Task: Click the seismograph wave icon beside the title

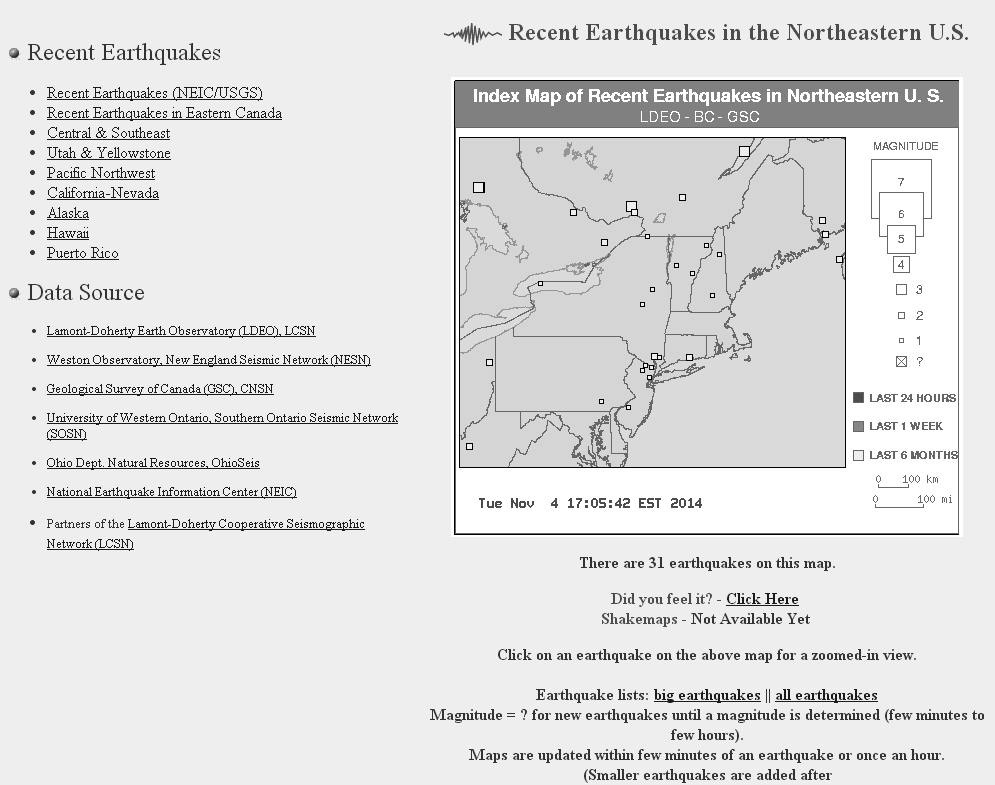Action: tap(472, 34)
